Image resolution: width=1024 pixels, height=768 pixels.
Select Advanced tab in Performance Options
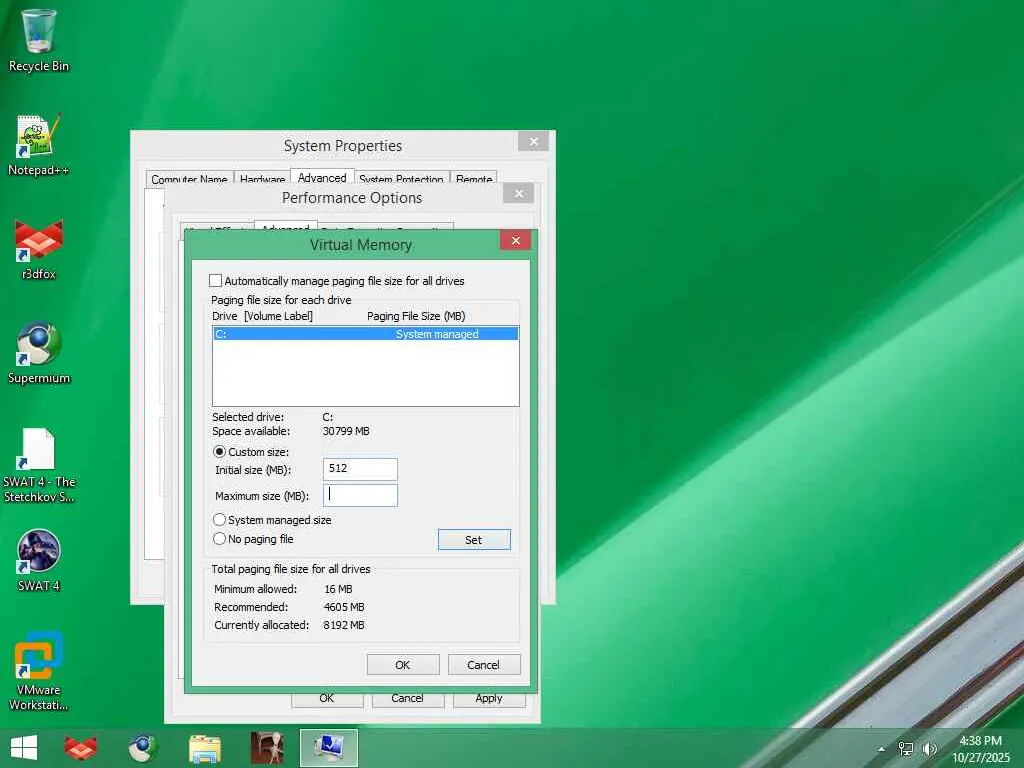click(x=285, y=227)
